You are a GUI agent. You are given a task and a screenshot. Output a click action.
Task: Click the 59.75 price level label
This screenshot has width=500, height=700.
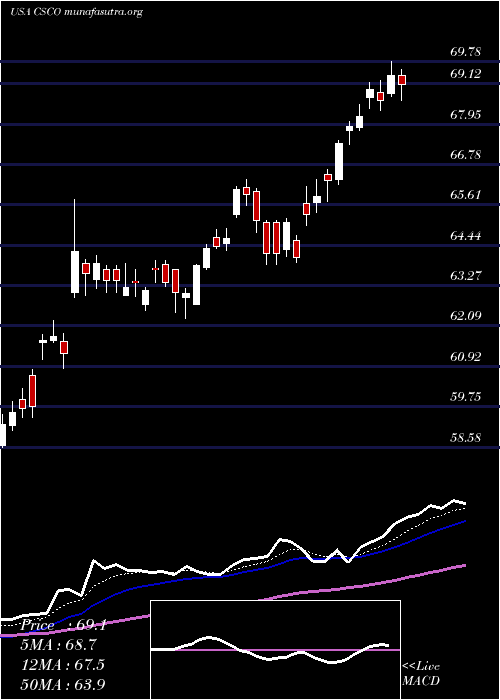point(466,397)
